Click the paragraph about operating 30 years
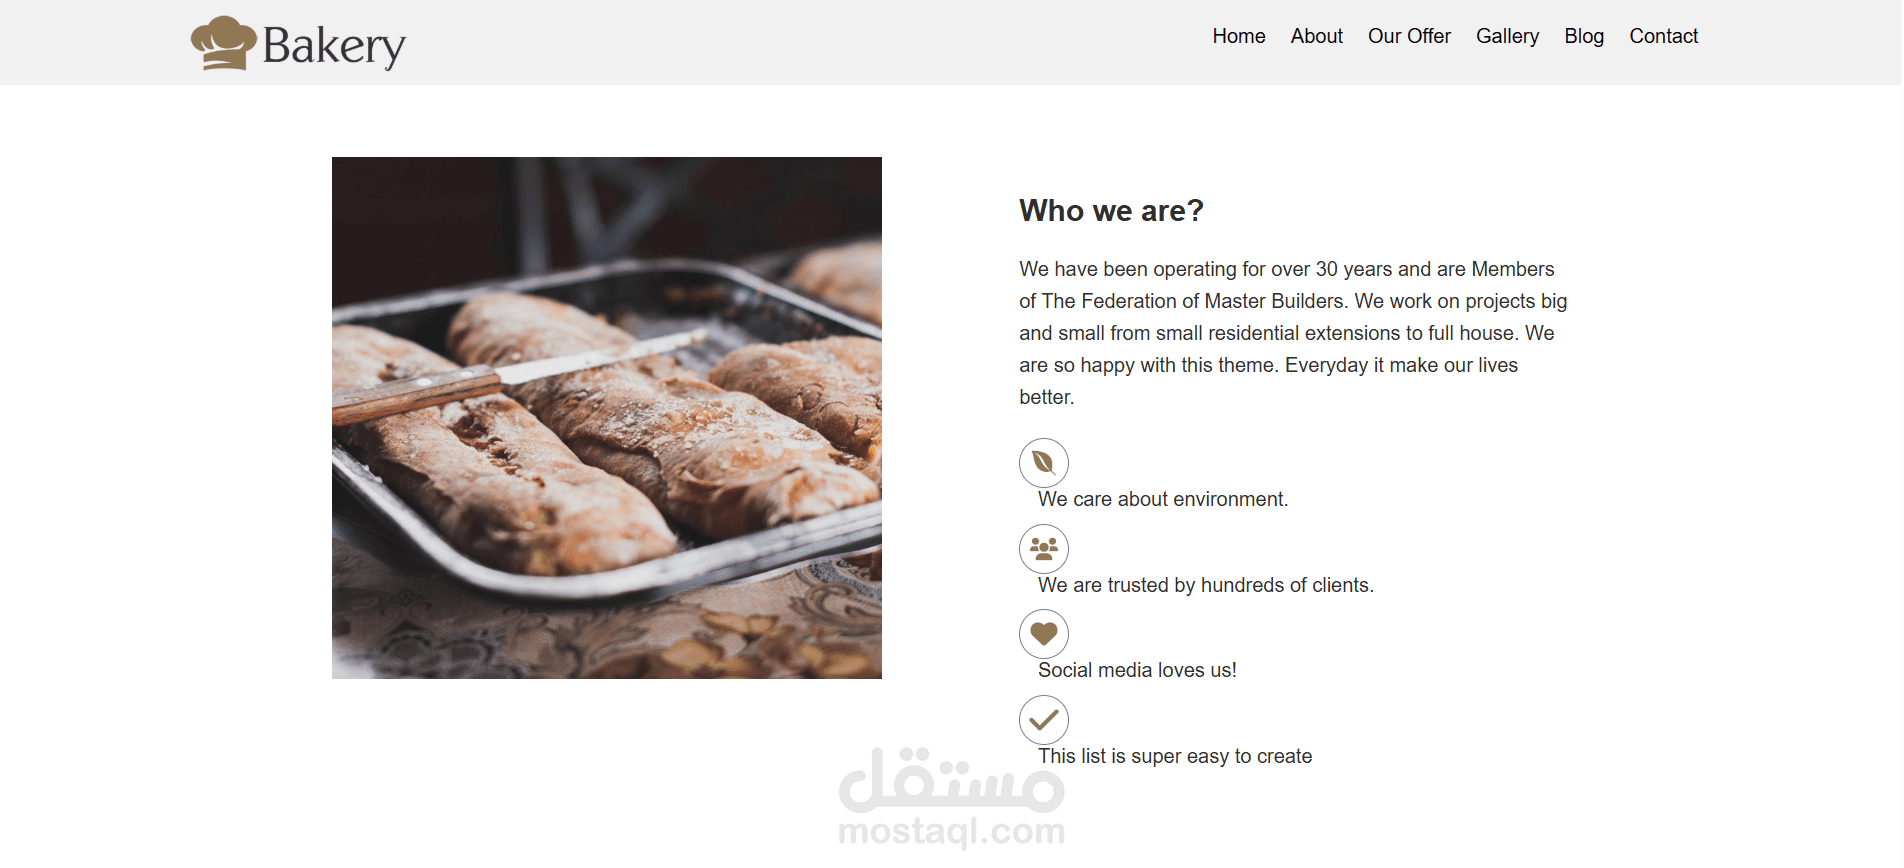Screen dimensions: 1904x868 1293,333
